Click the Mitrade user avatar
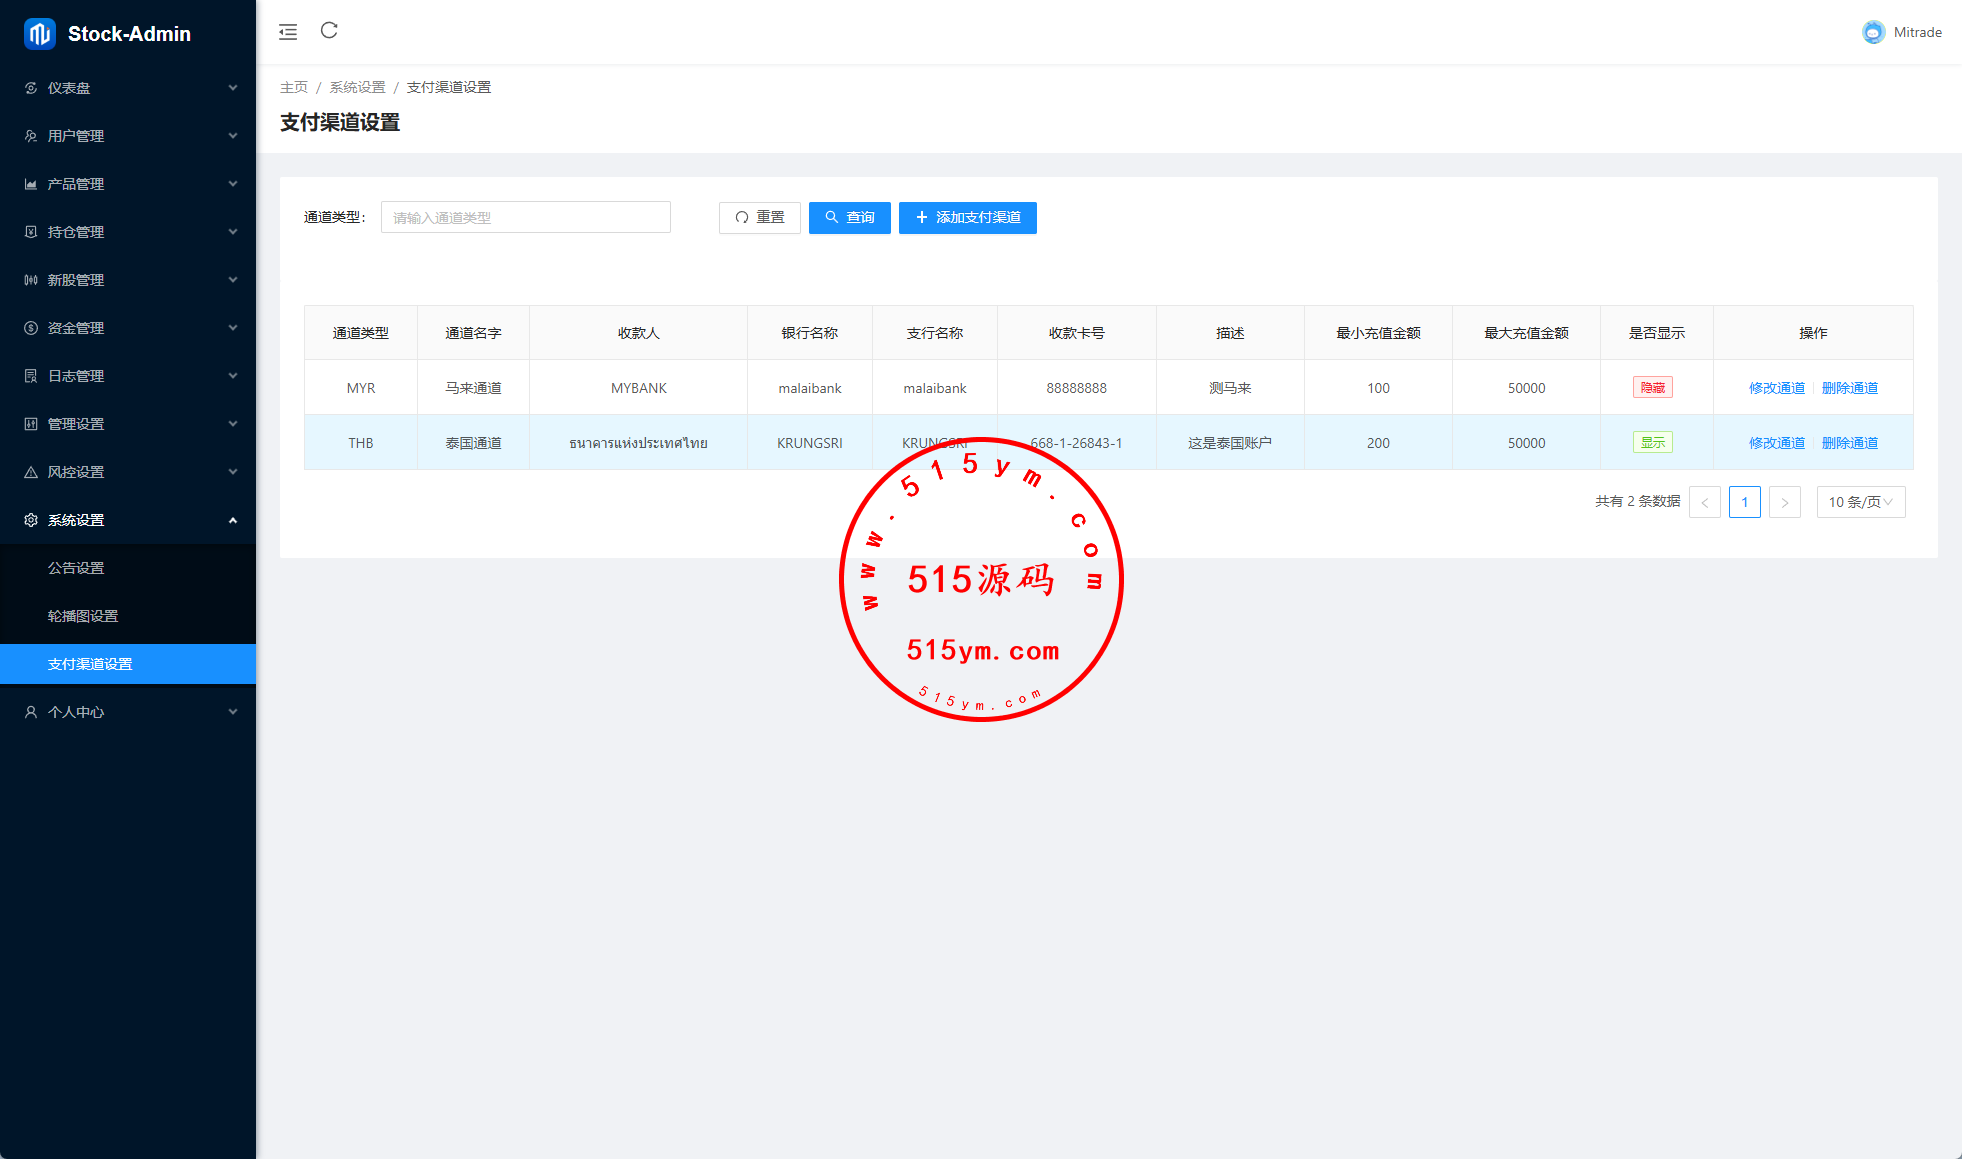The image size is (1962, 1159). coord(1873,32)
